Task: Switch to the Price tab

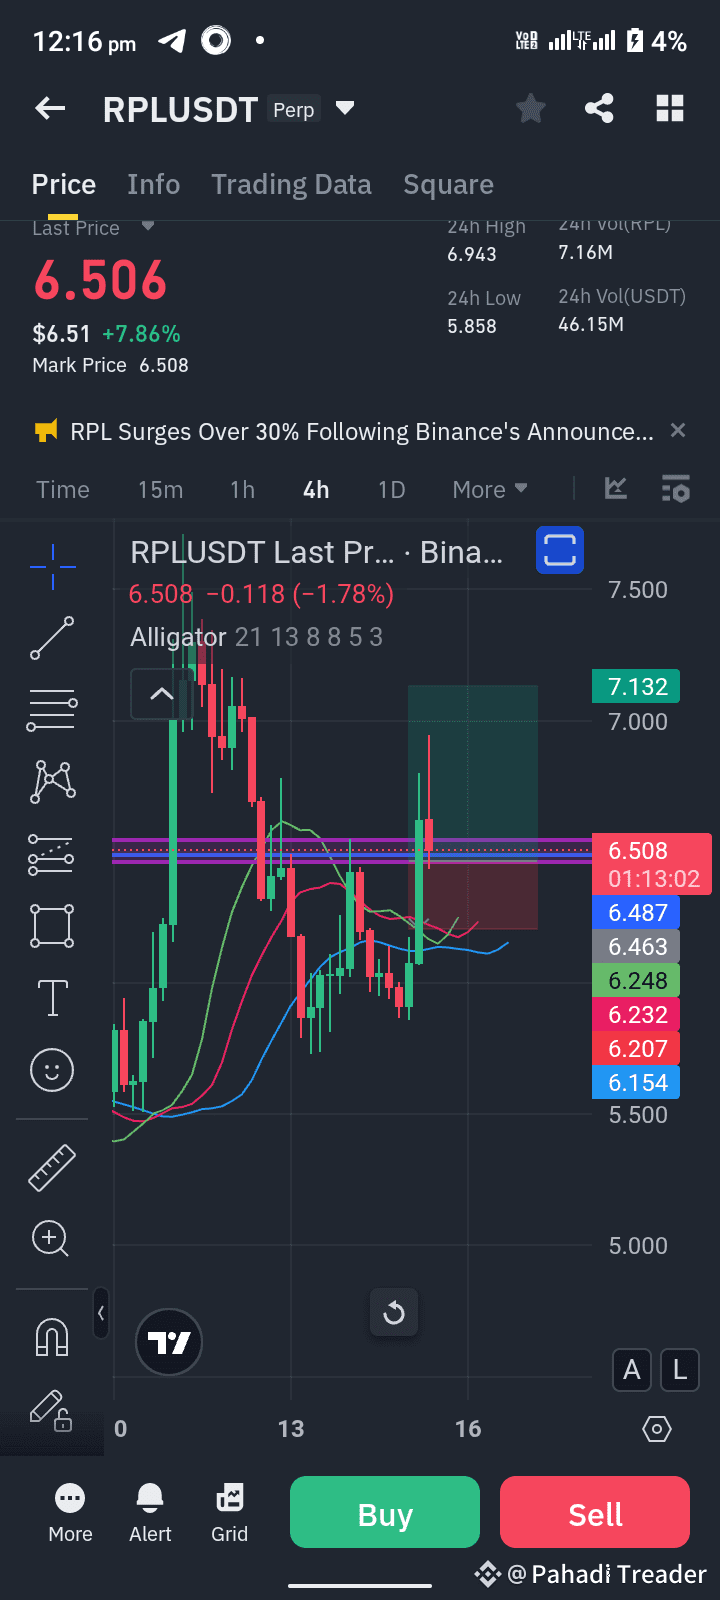Action: (x=64, y=184)
